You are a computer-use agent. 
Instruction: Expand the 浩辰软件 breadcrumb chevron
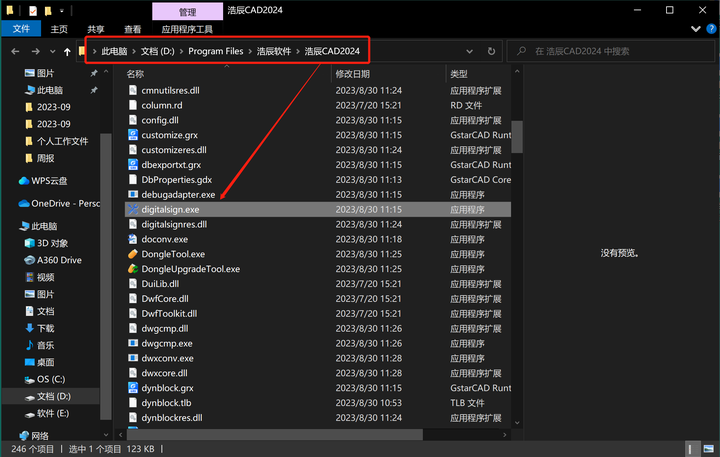(x=298, y=51)
